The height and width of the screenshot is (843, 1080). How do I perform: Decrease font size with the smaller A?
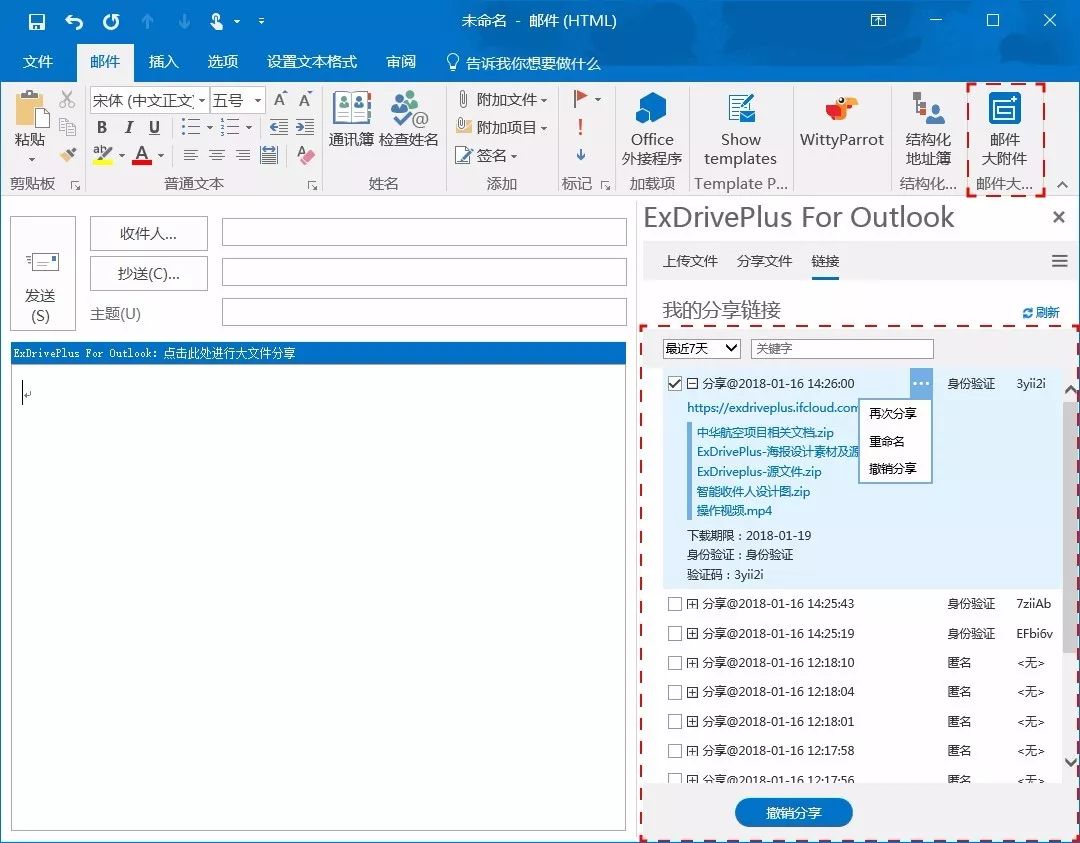(305, 100)
